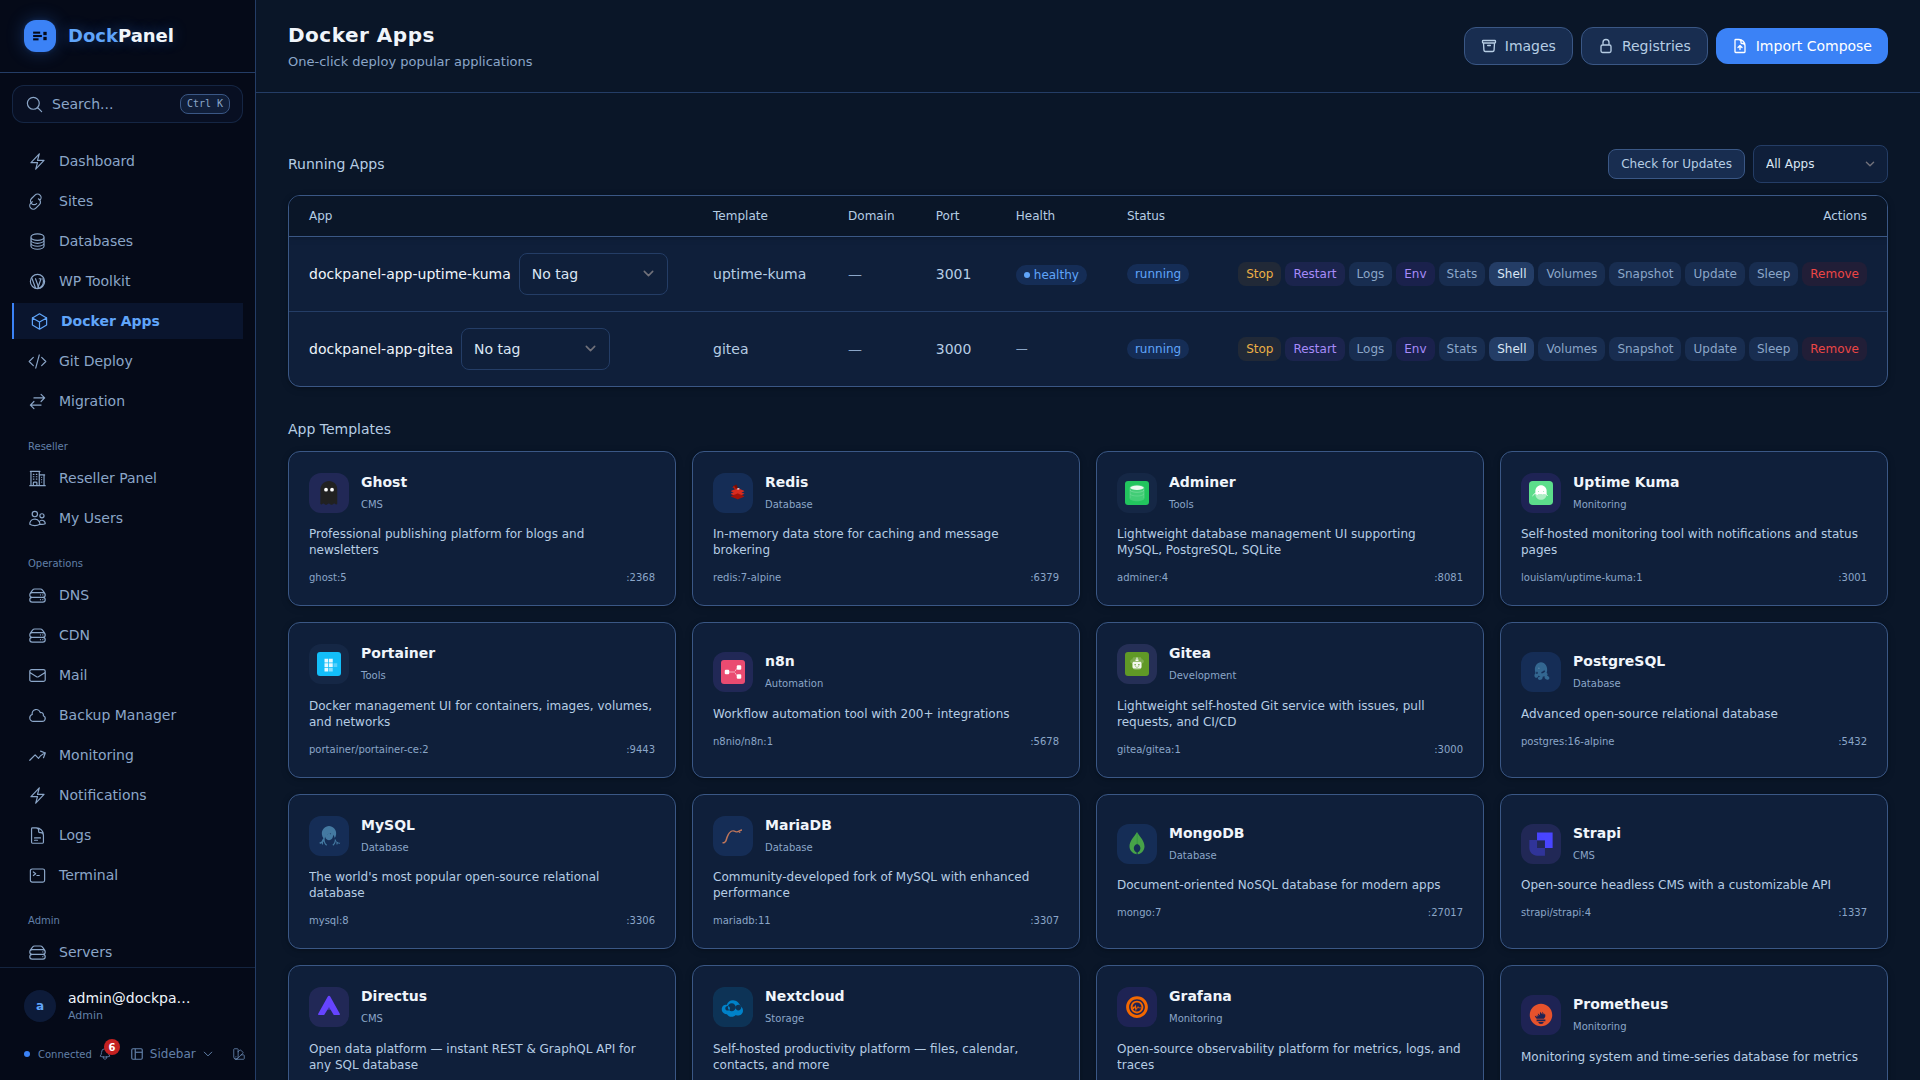Screen dimensions: 1920x1080
Task: Open the notifications bell with badge 6
Action: pyautogui.click(x=106, y=1053)
